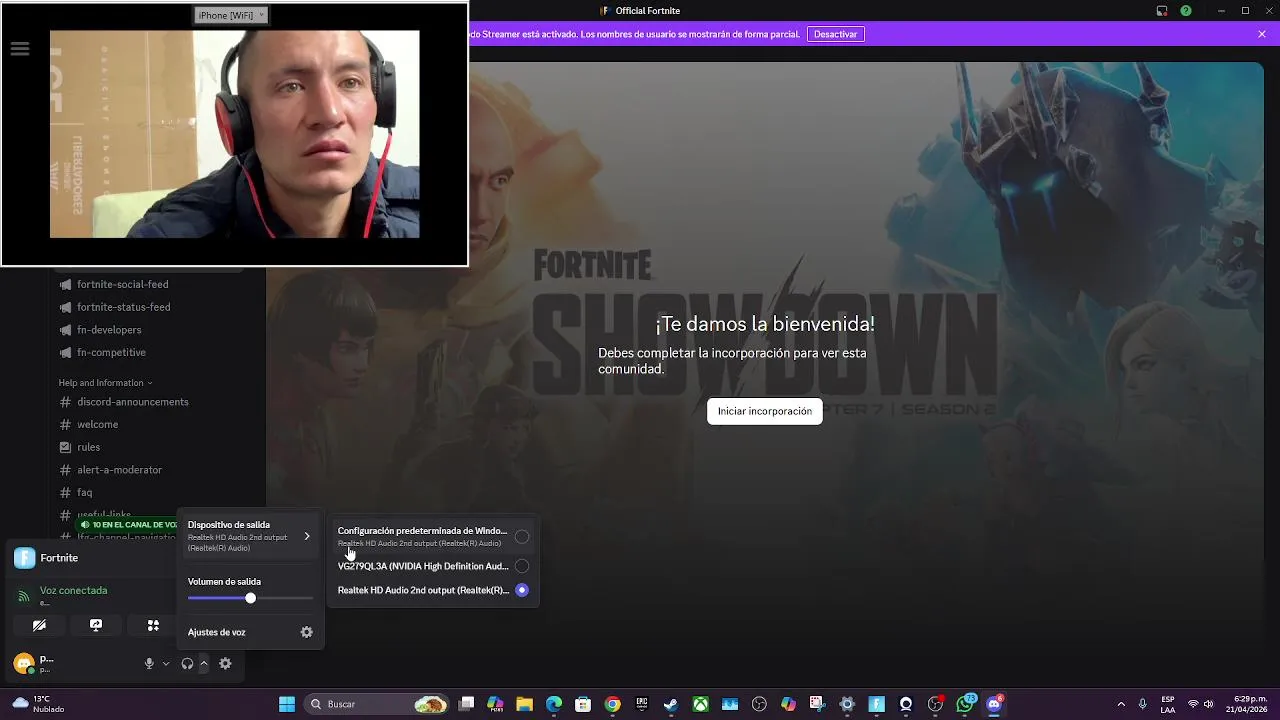Open the activities button in voice panel
Viewport: 1280px width, 720px height.
click(153, 625)
